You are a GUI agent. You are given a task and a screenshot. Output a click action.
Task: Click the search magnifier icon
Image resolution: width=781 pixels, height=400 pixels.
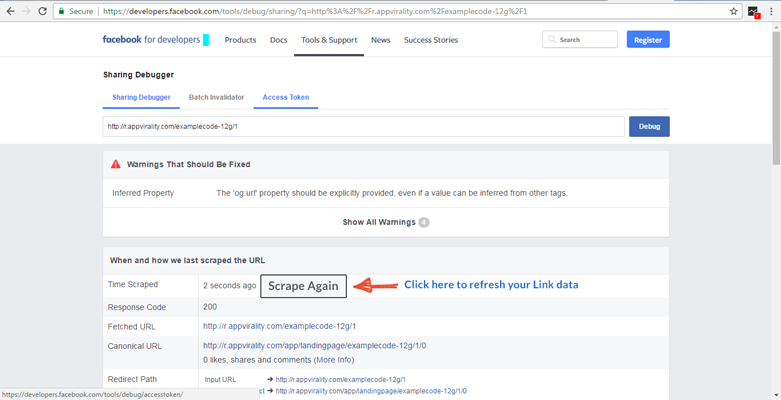552,39
